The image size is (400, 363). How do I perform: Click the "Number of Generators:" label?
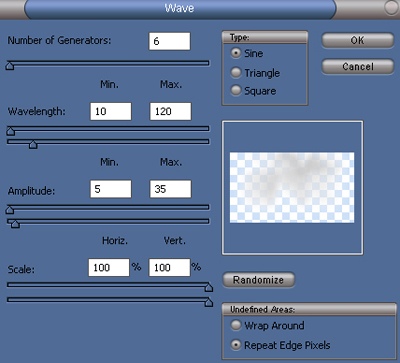point(59,41)
